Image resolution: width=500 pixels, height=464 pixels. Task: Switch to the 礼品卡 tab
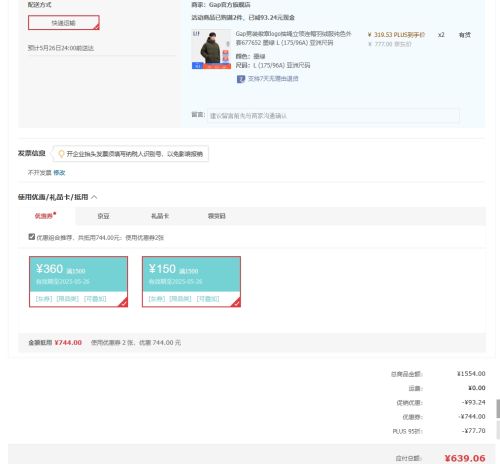click(x=160, y=216)
